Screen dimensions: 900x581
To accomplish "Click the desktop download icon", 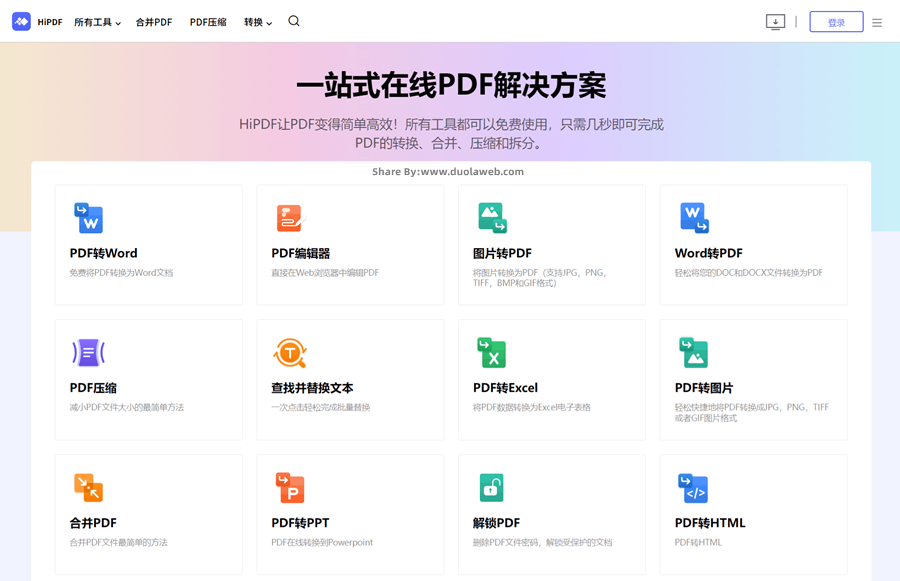I will pos(775,22).
